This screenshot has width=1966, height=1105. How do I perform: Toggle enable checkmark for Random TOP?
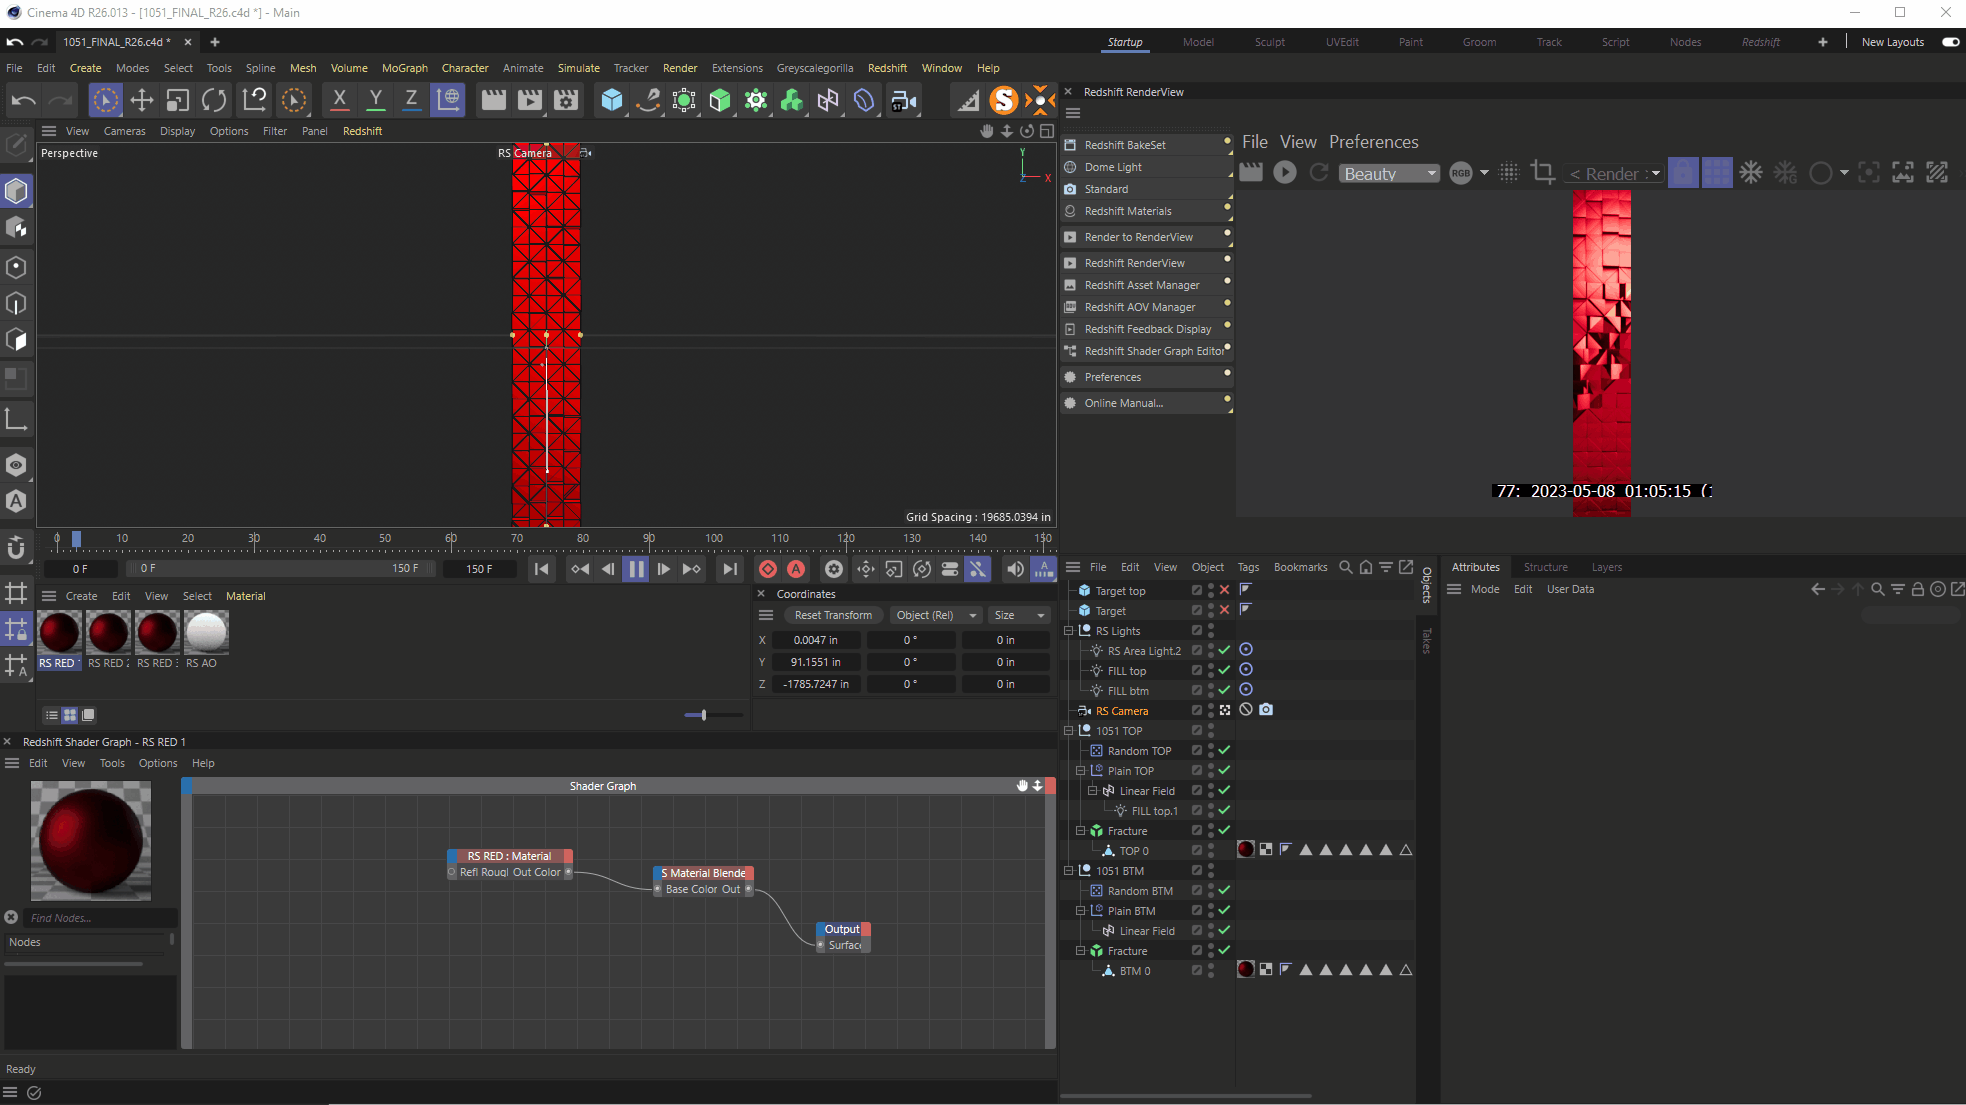tap(1224, 750)
